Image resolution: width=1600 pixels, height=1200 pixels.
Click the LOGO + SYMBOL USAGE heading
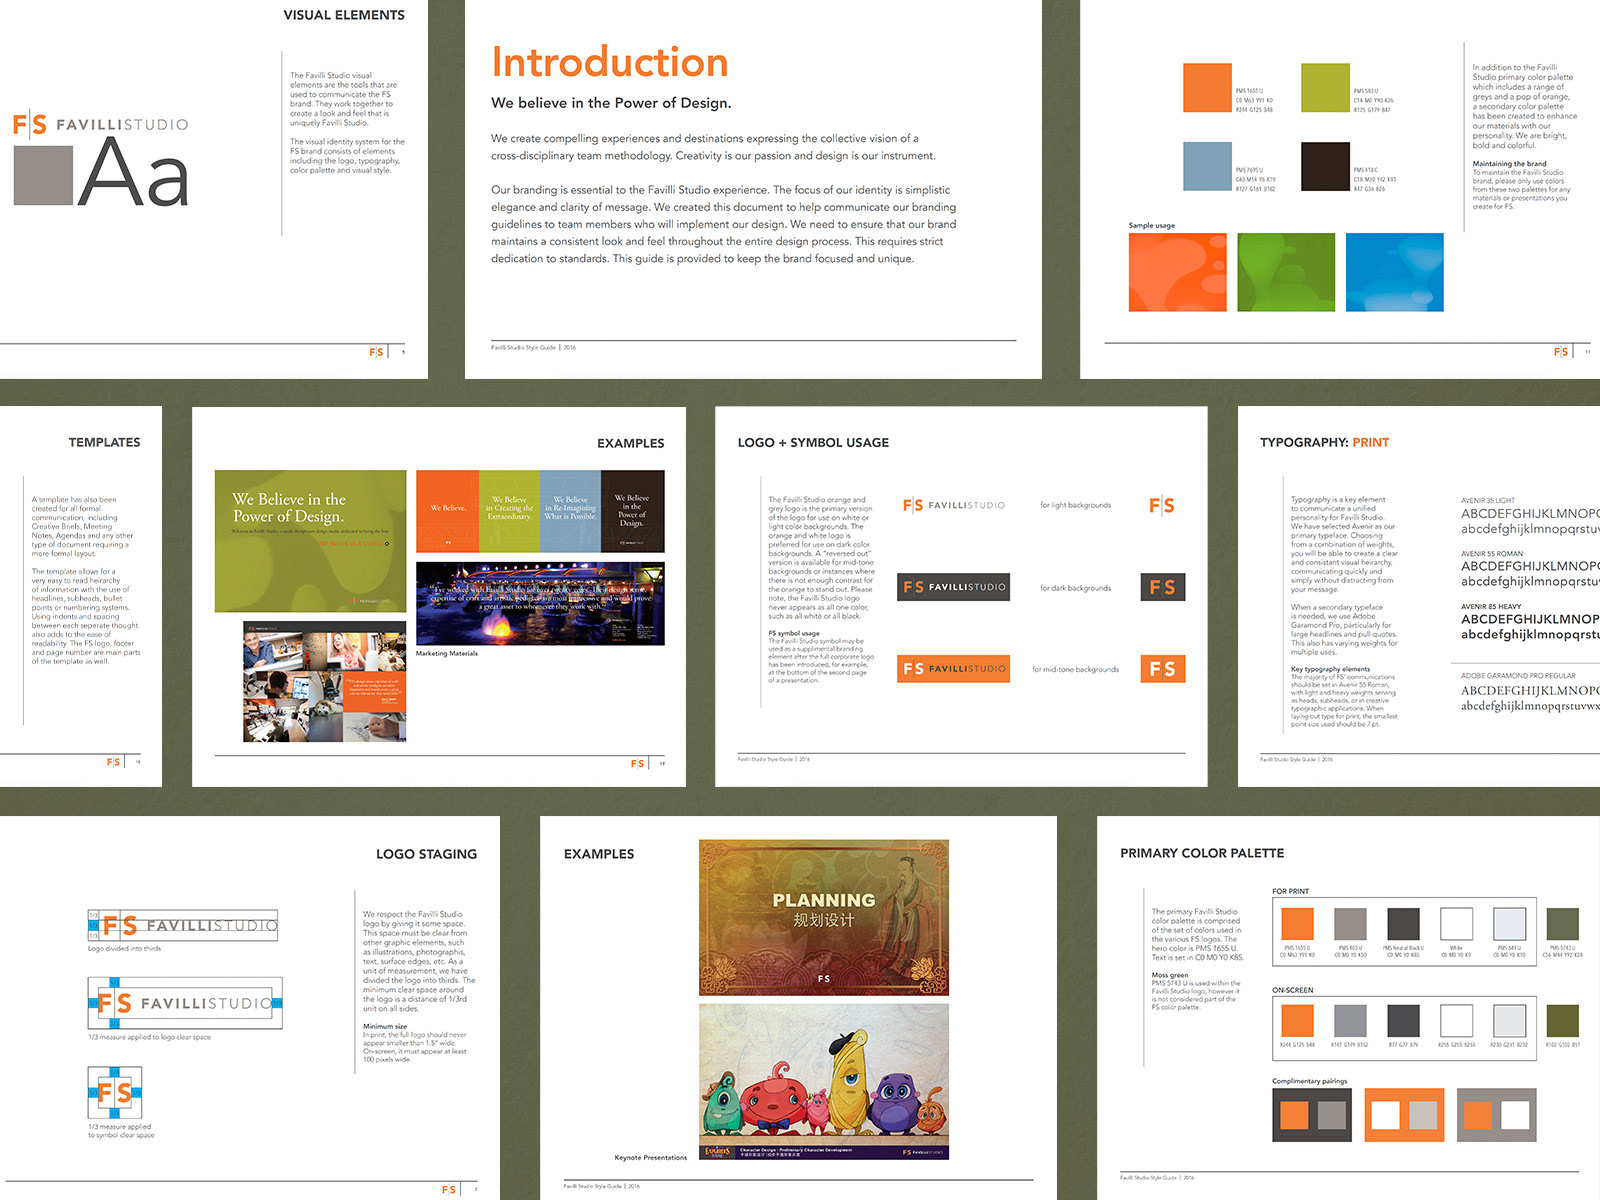pyautogui.click(x=813, y=442)
